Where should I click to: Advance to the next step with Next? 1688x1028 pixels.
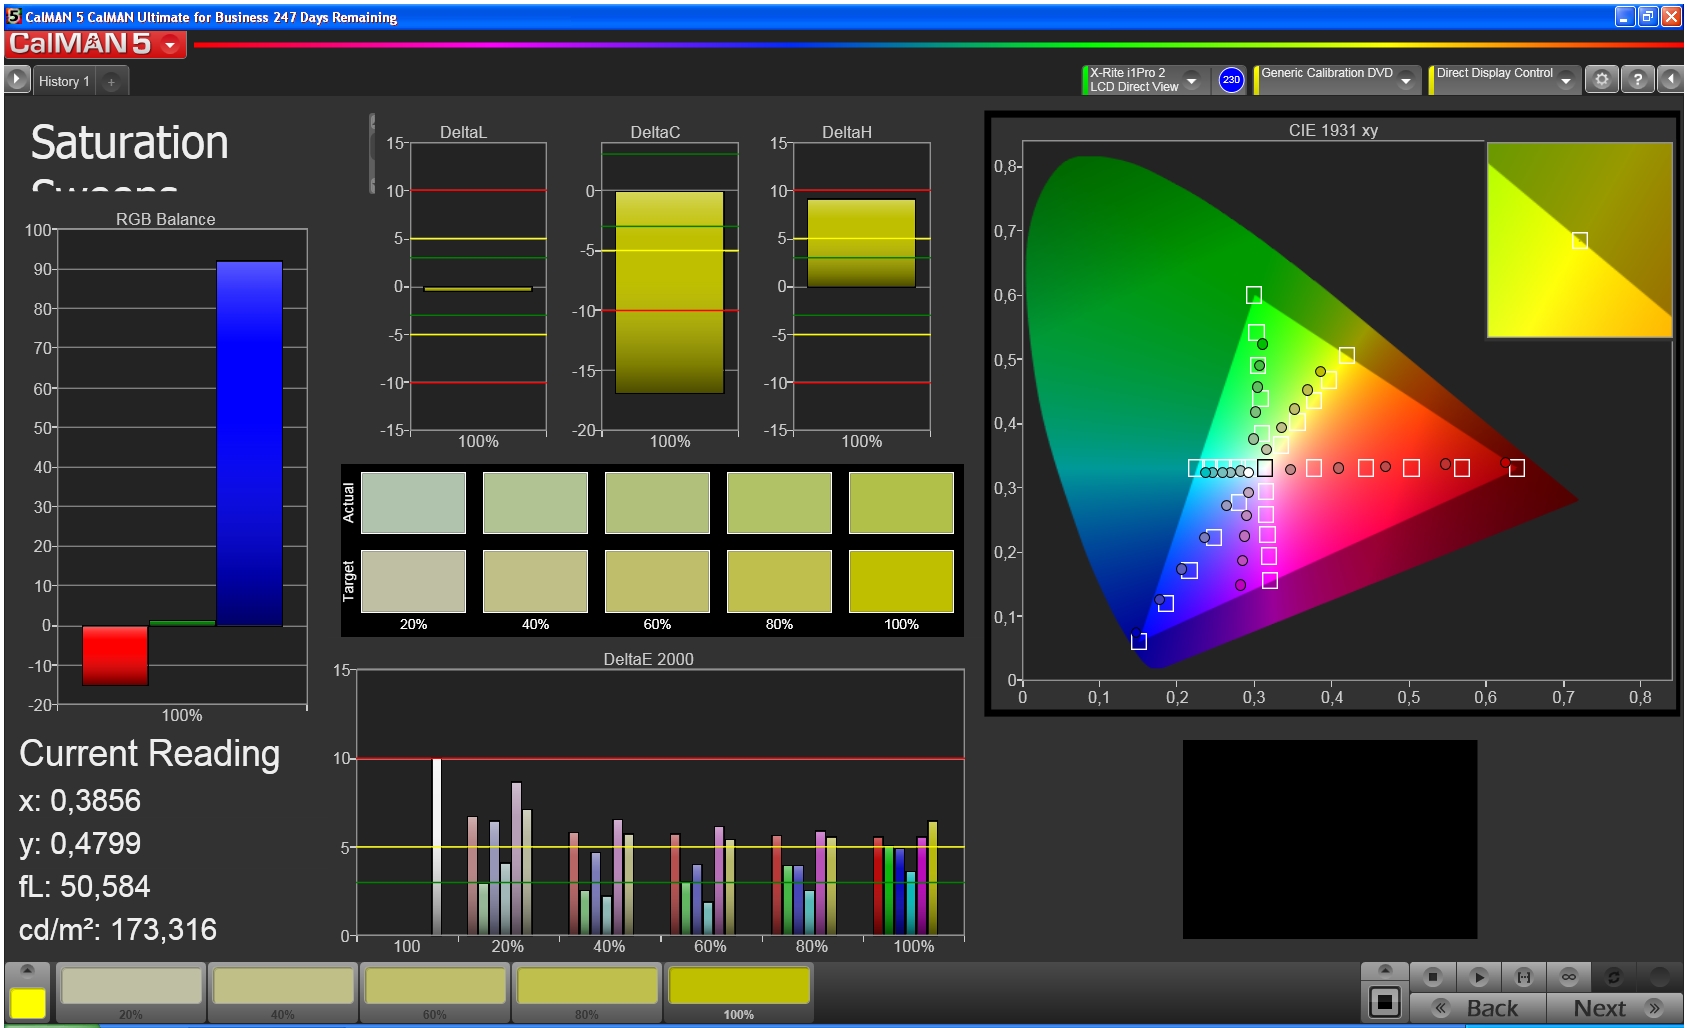point(1614,1007)
